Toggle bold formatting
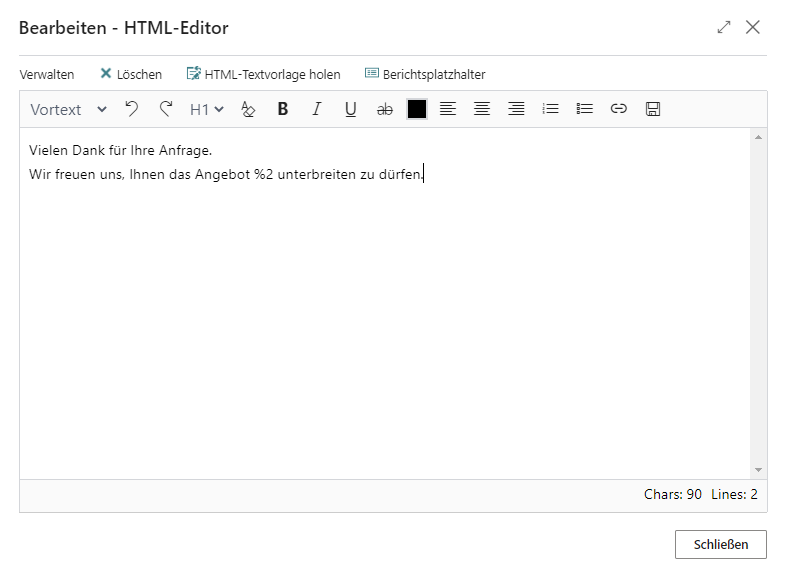This screenshot has height=579, width=786. click(x=283, y=109)
